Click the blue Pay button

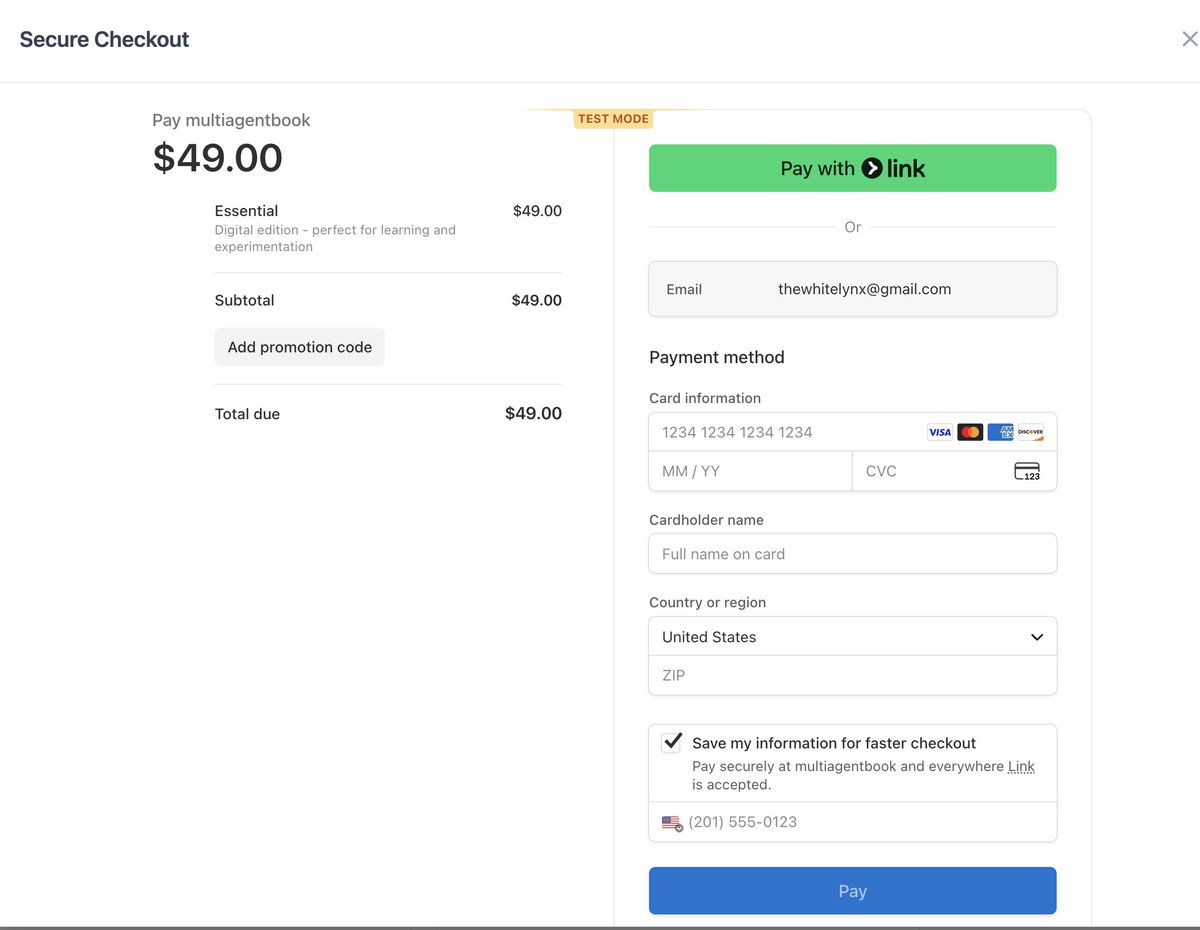pyautogui.click(x=853, y=891)
